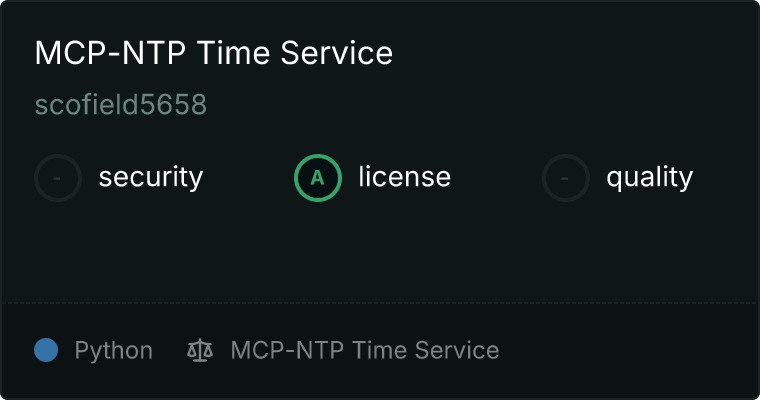Click the green license grade A badge
Viewport: 760px width, 400px height.
(x=318, y=178)
